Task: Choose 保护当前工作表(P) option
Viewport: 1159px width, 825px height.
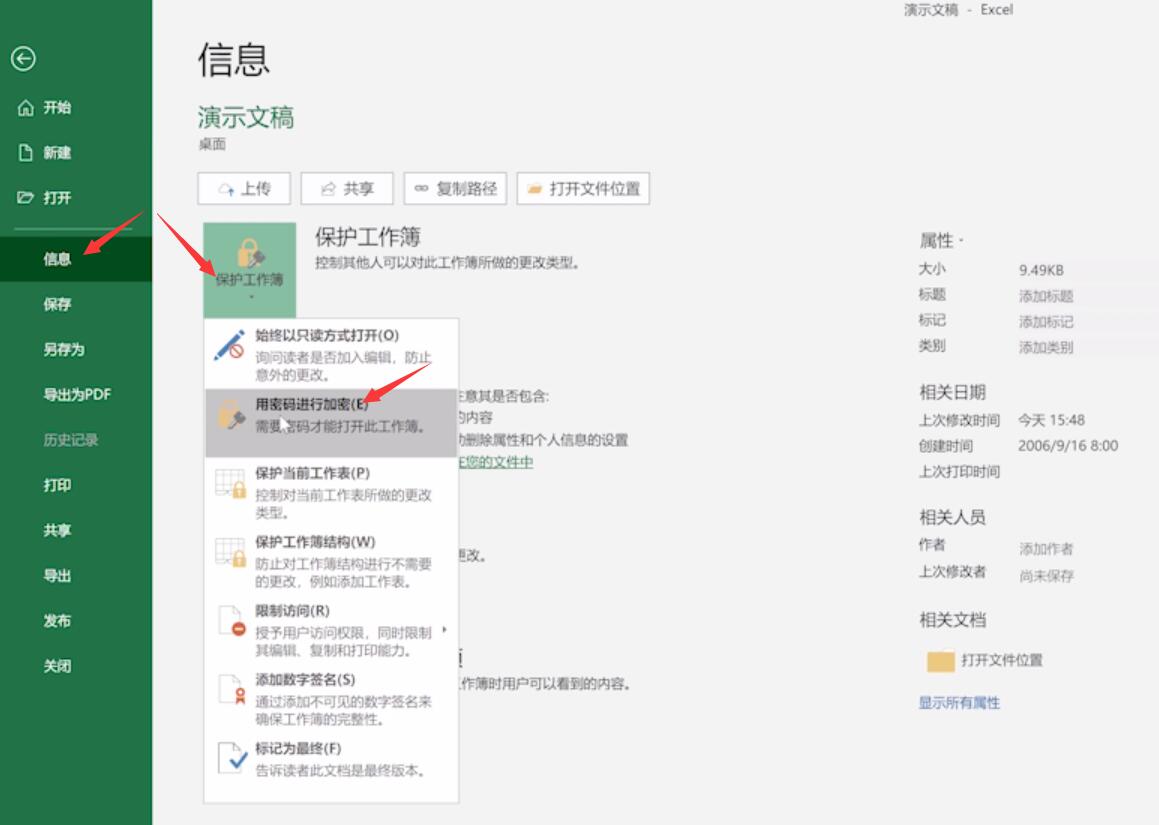Action: tap(331, 492)
